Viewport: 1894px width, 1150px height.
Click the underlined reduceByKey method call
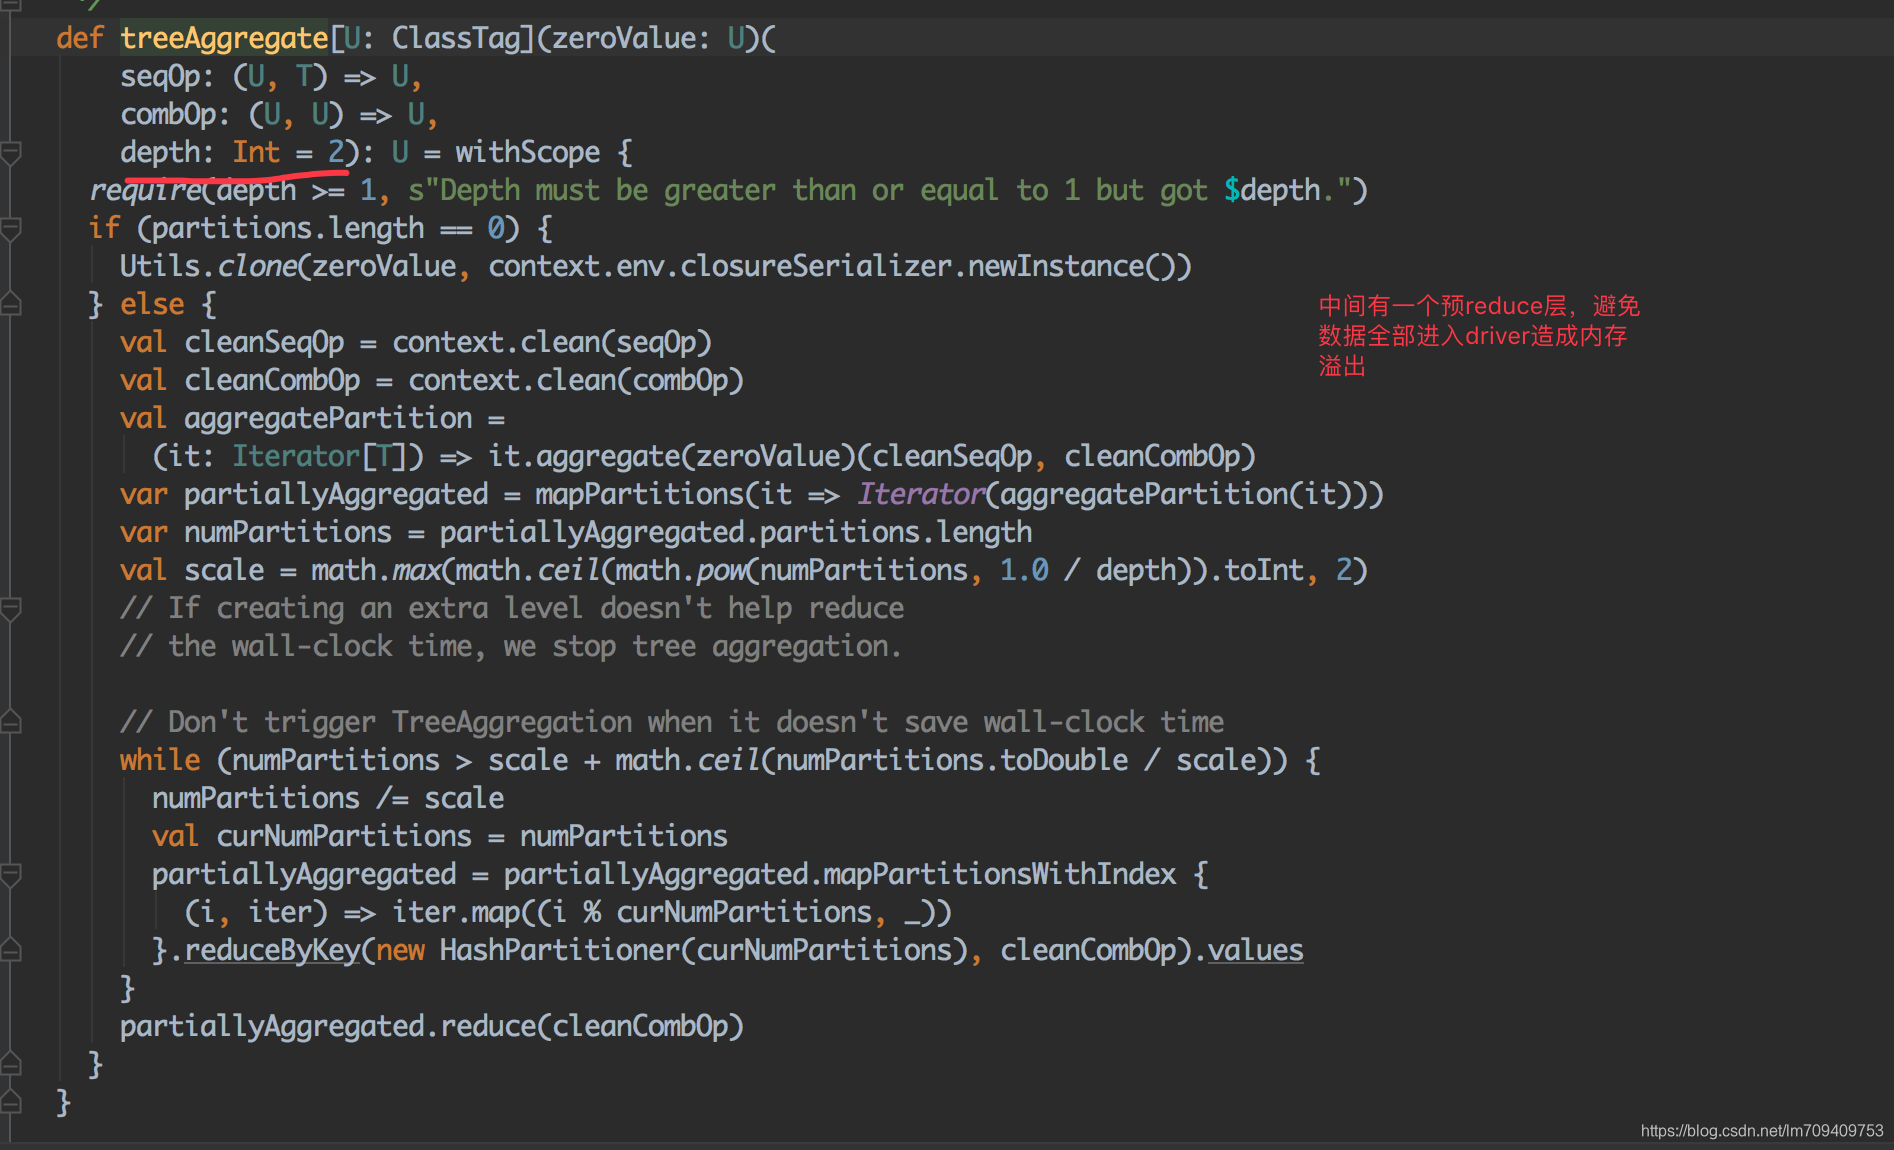(272, 950)
